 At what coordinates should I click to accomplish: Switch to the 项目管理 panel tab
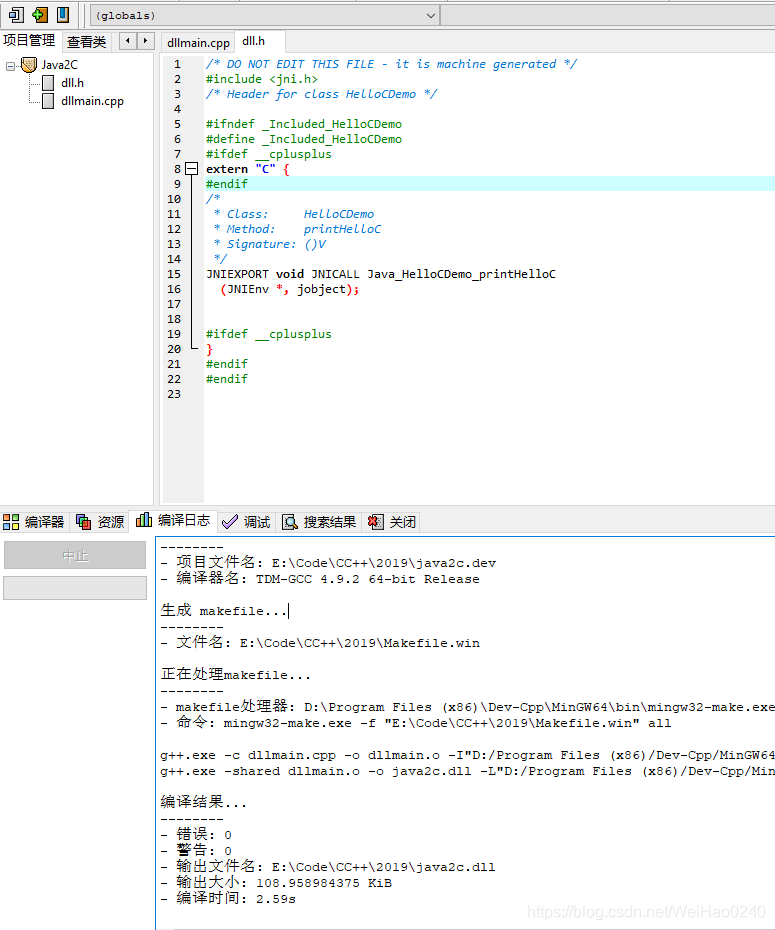29,41
